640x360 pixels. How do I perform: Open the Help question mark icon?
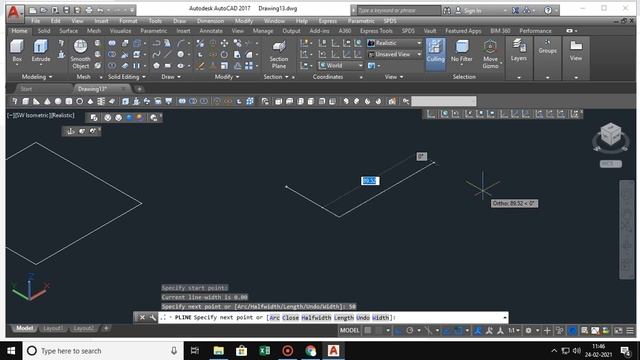pos(548,10)
